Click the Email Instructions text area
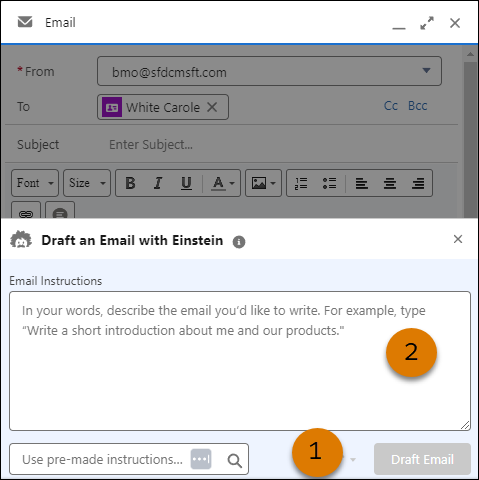The image size is (479, 480). (240, 361)
